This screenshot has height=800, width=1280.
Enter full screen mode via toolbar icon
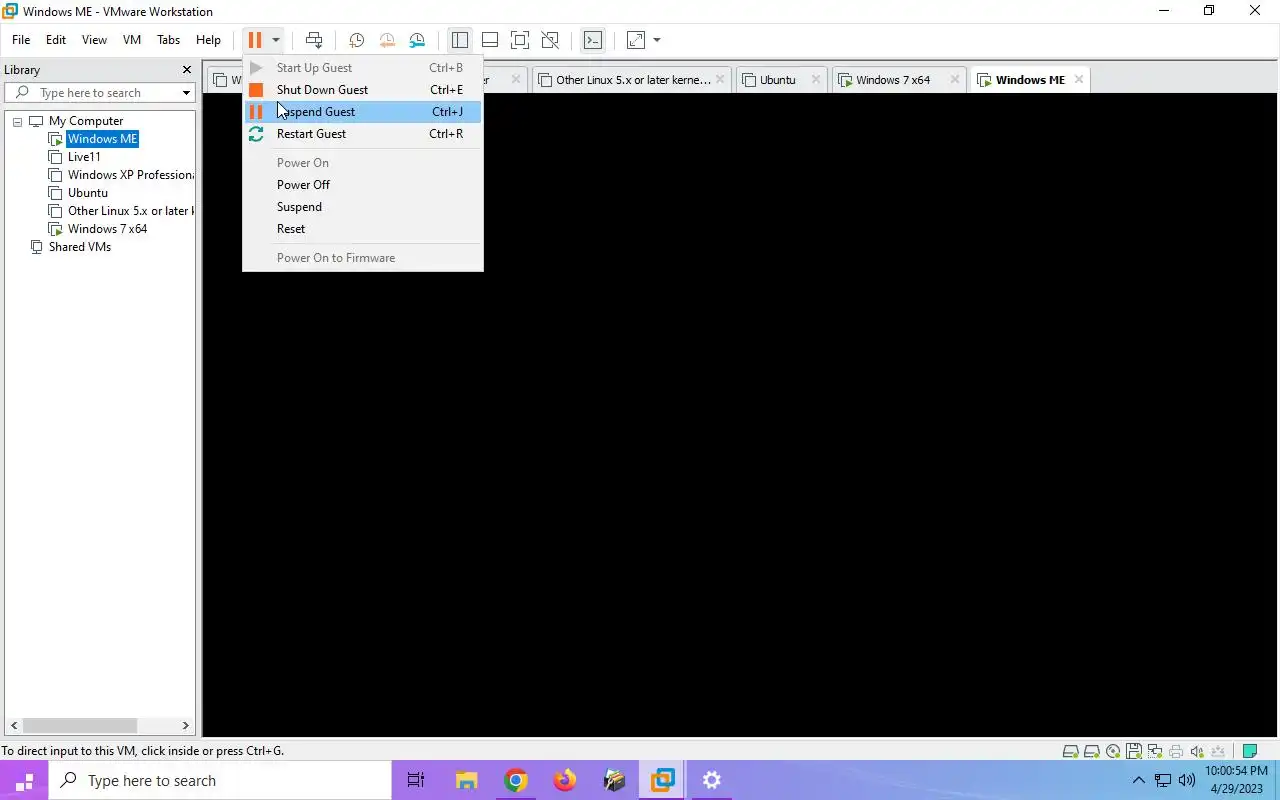[520, 40]
